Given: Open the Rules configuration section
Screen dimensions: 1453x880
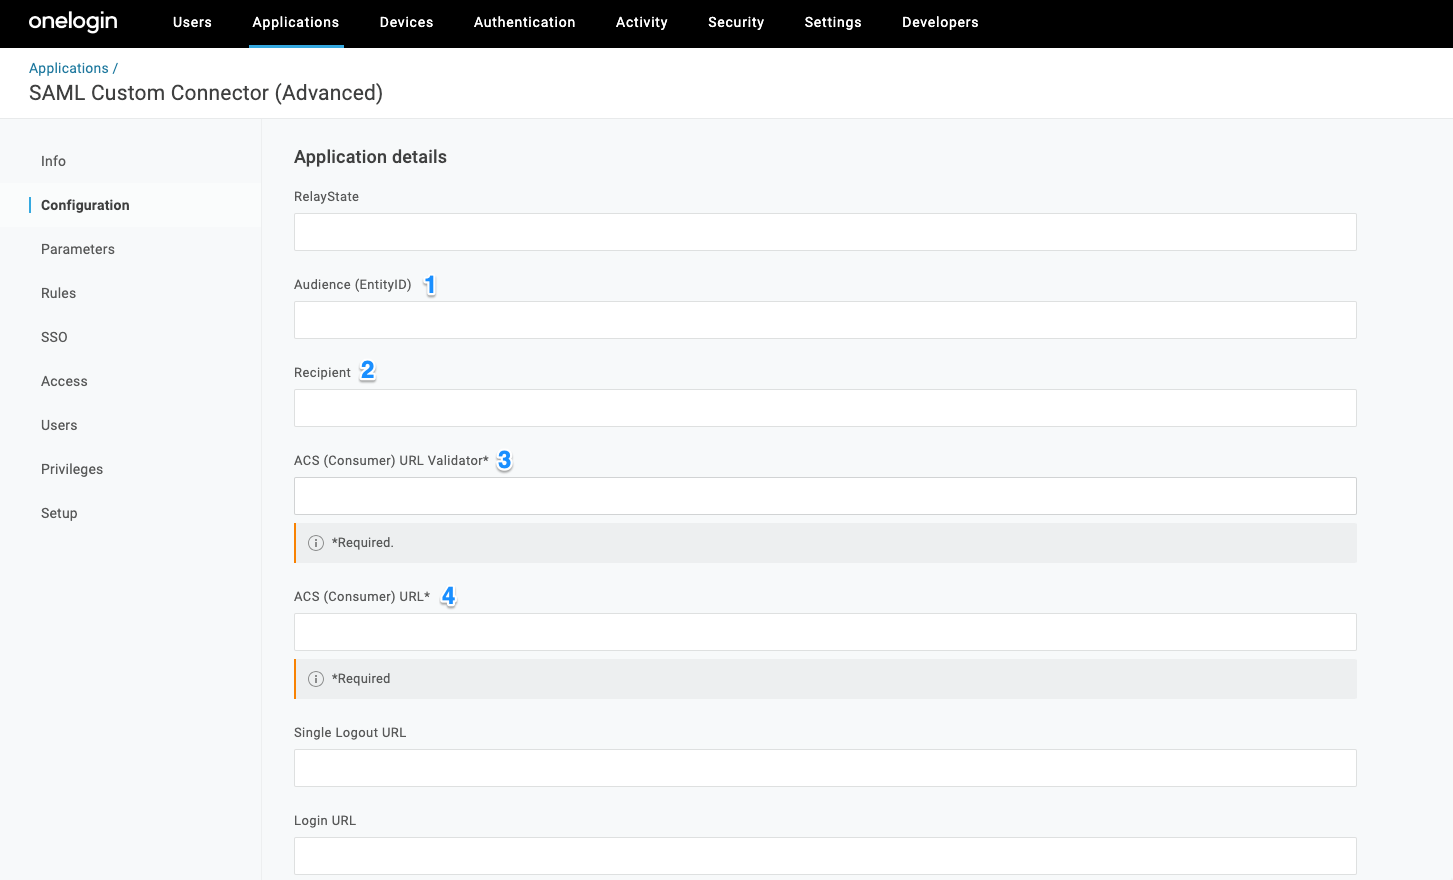Looking at the screenshot, I should (58, 293).
